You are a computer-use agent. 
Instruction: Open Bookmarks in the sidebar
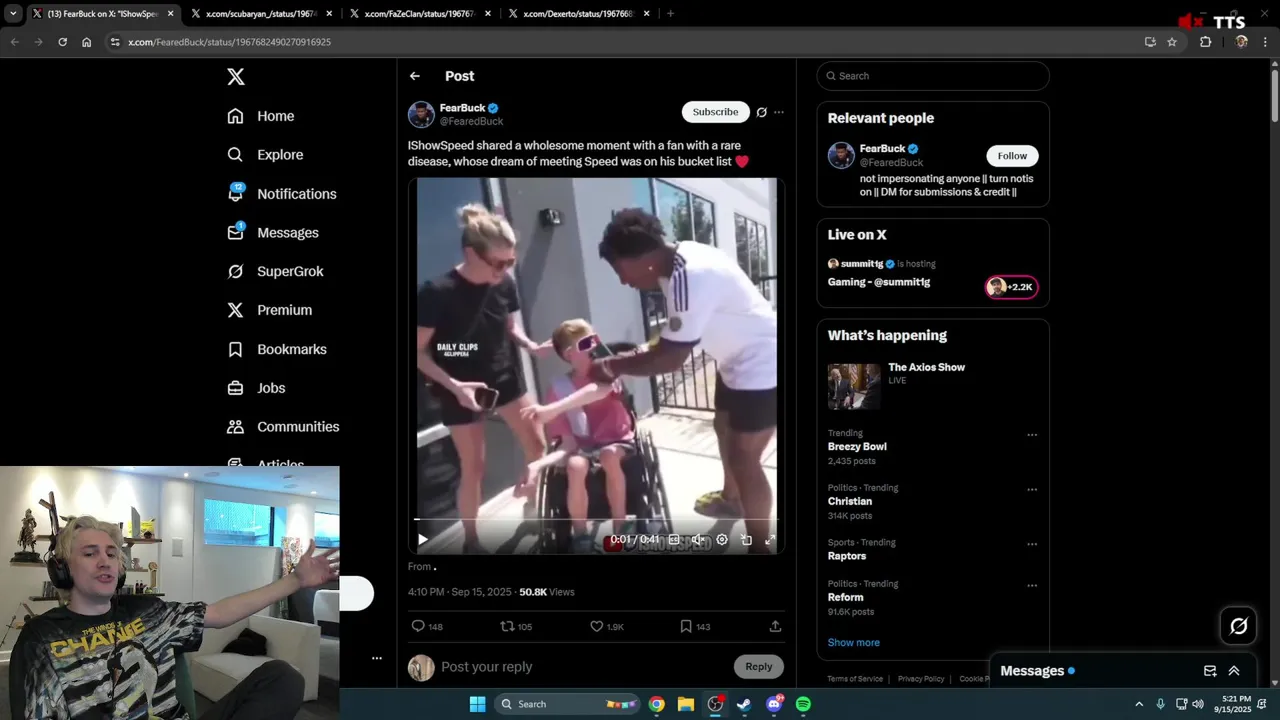(x=277, y=349)
